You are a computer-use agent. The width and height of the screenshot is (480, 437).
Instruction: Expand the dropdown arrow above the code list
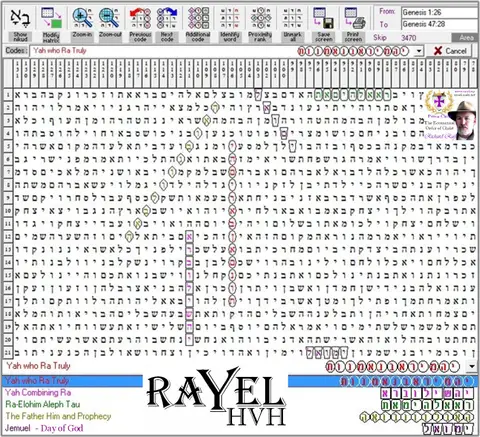(x=472, y=366)
